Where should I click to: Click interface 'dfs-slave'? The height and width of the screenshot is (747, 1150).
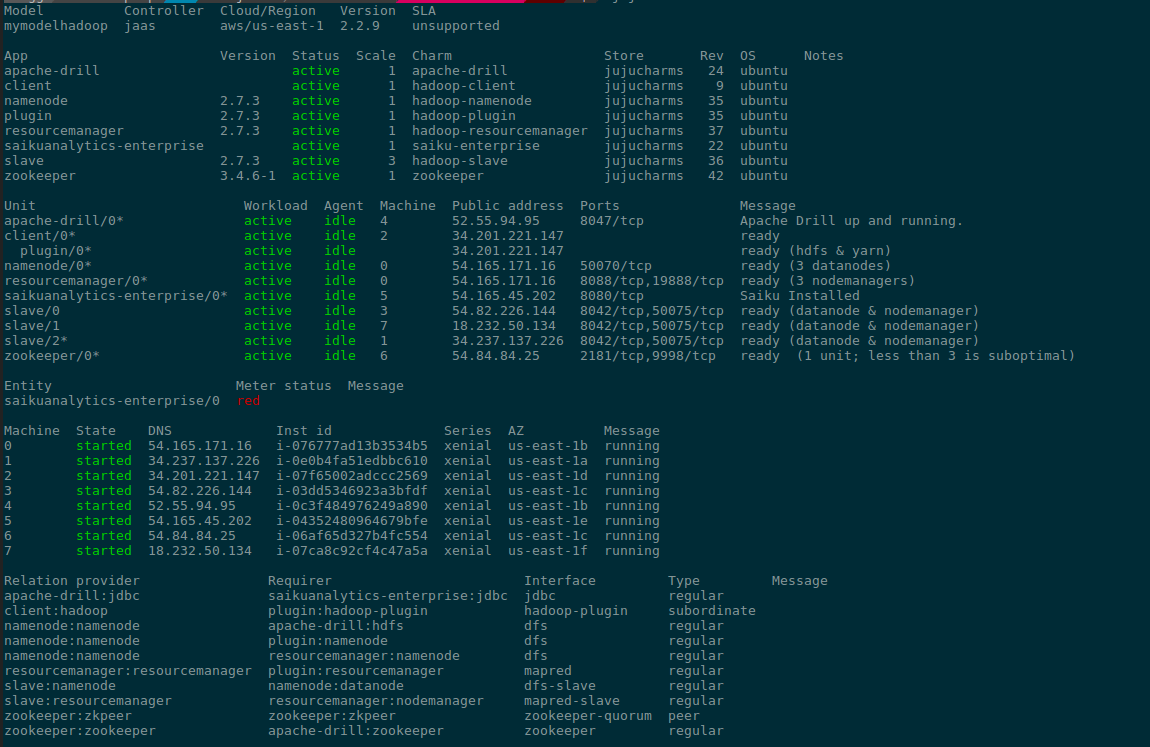[560, 686]
